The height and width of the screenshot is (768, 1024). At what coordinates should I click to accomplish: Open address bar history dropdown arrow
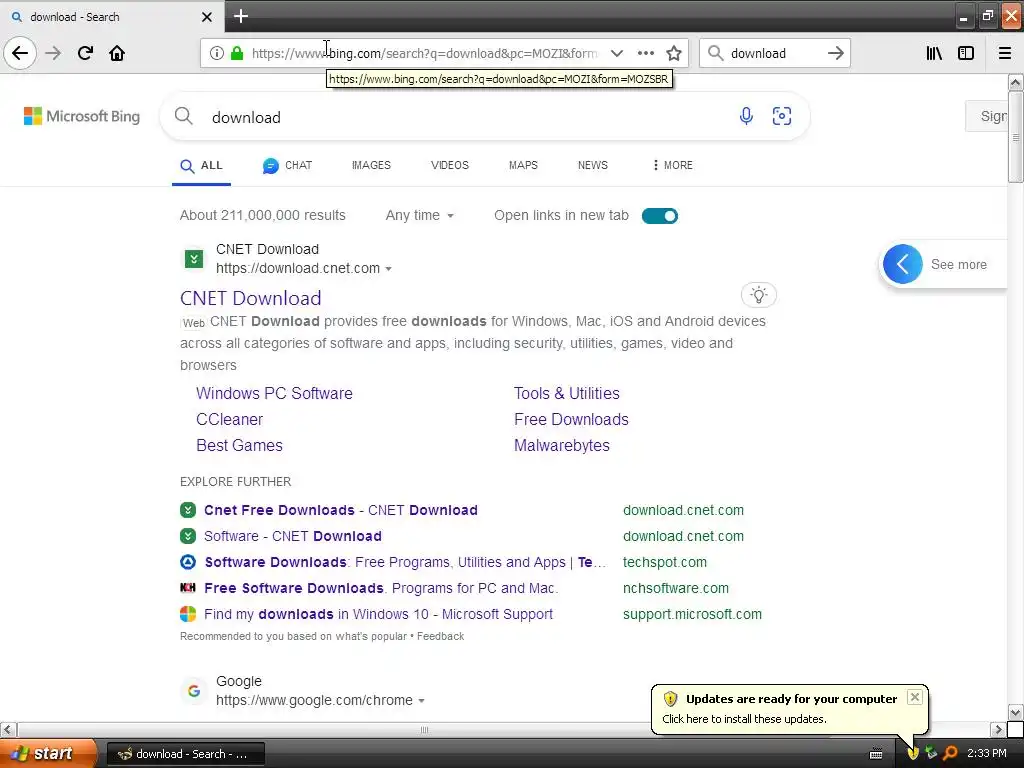tap(616, 53)
